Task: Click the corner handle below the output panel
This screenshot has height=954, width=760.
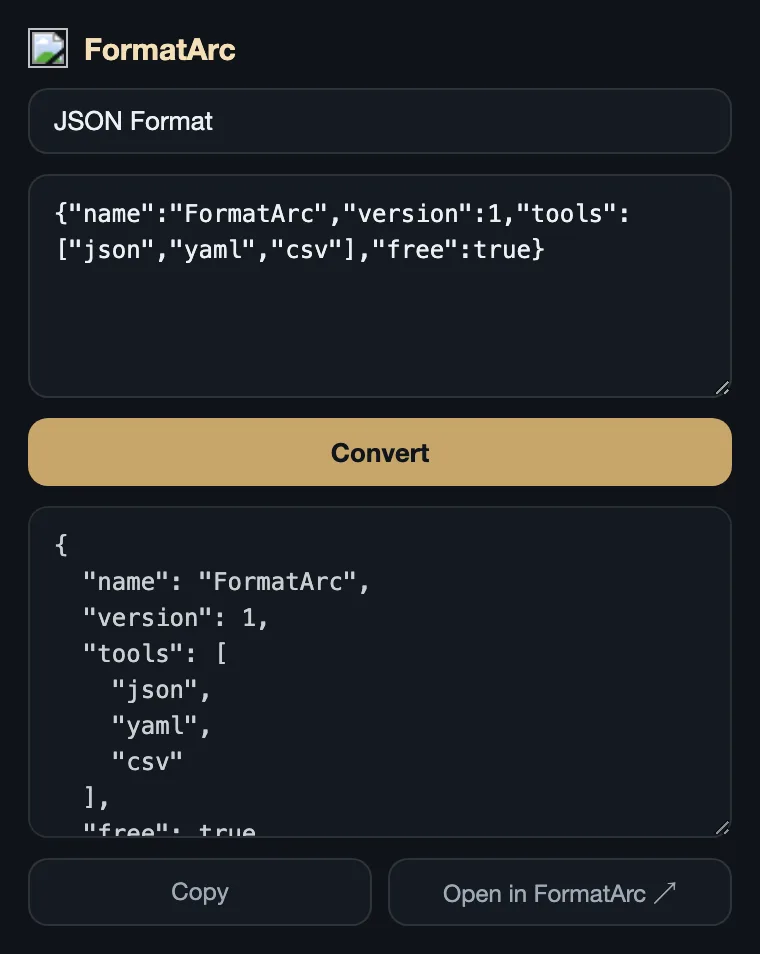Action: click(x=722, y=828)
